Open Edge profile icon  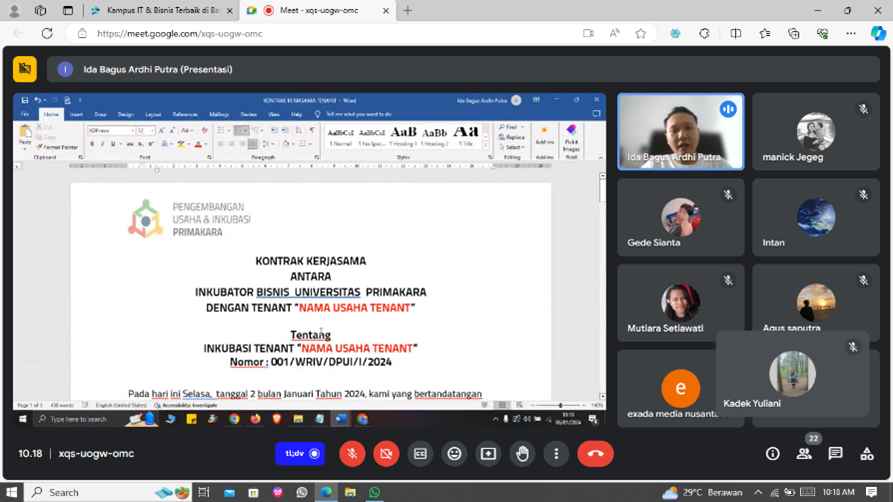[x=14, y=10]
